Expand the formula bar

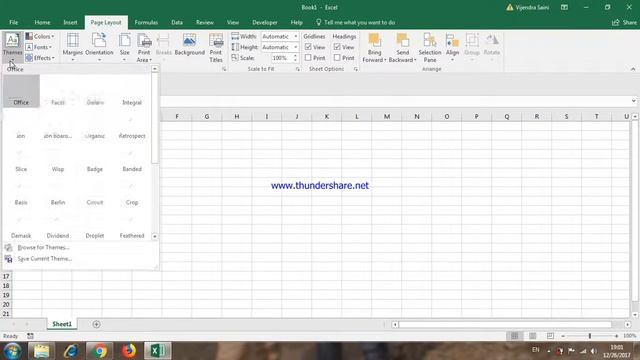pyautogui.click(x=633, y=101)
